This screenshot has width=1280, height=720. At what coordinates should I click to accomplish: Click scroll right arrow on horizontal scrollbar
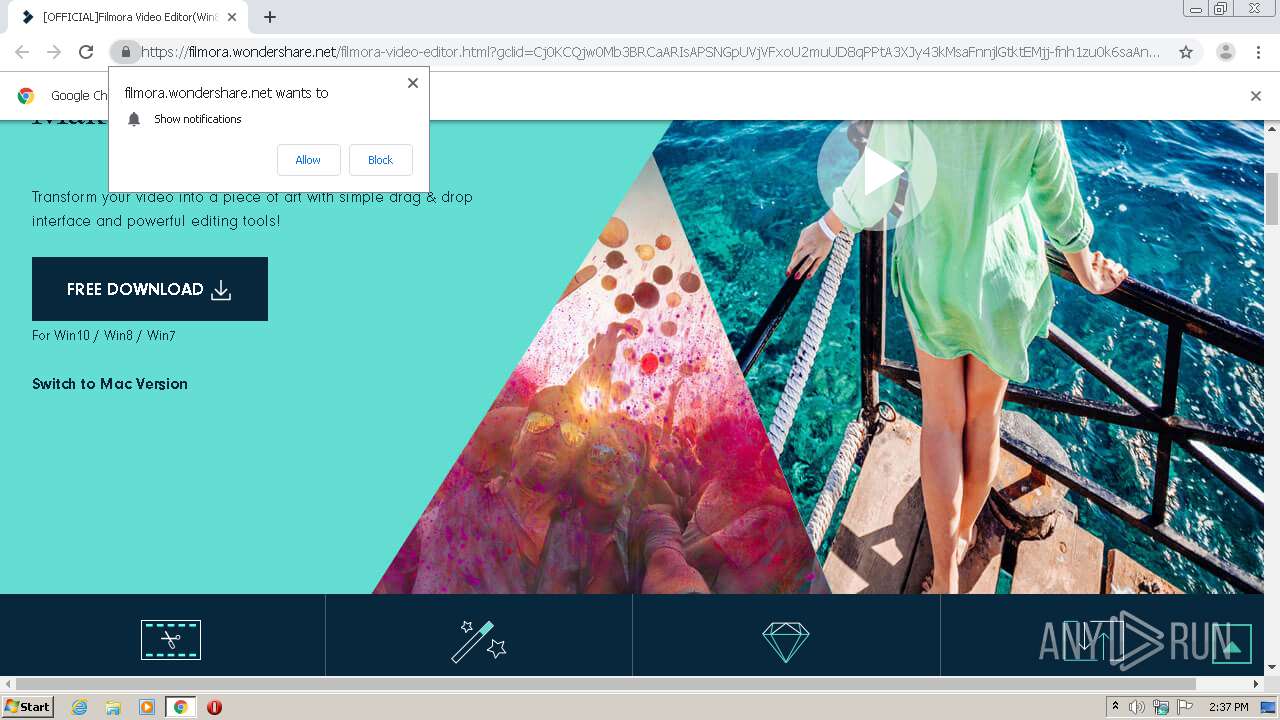pos(1256,684)
